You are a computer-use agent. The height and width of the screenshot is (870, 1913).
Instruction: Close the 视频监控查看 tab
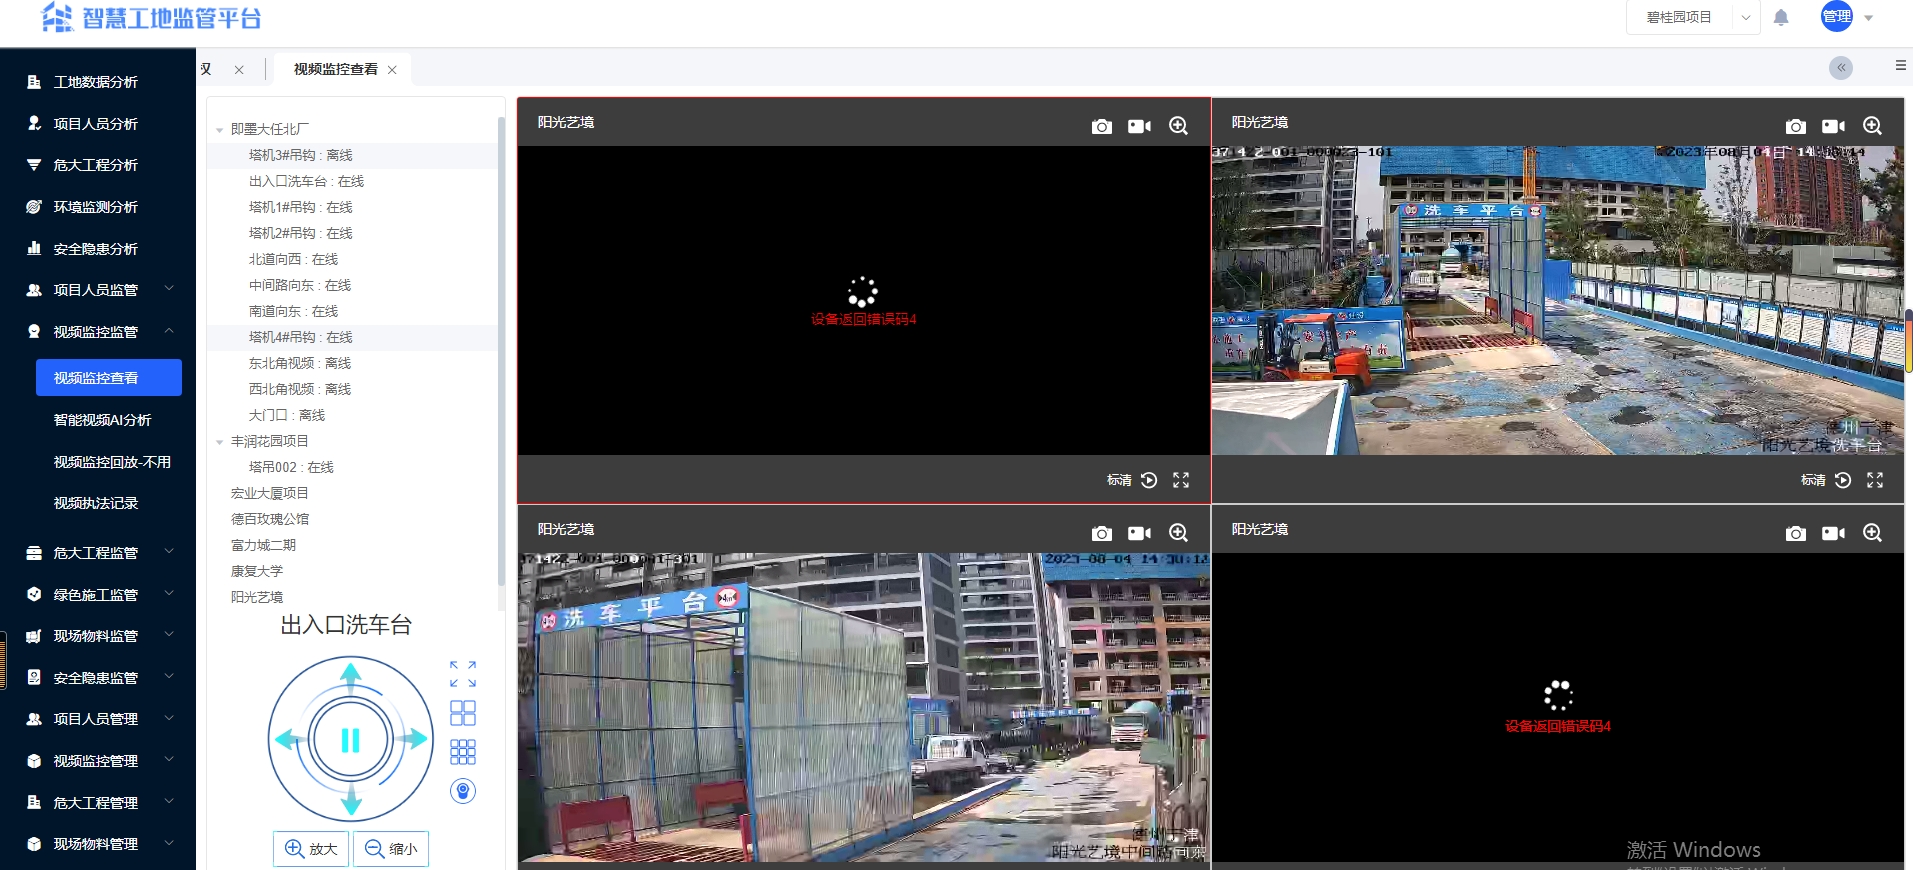tap(392, 70)
